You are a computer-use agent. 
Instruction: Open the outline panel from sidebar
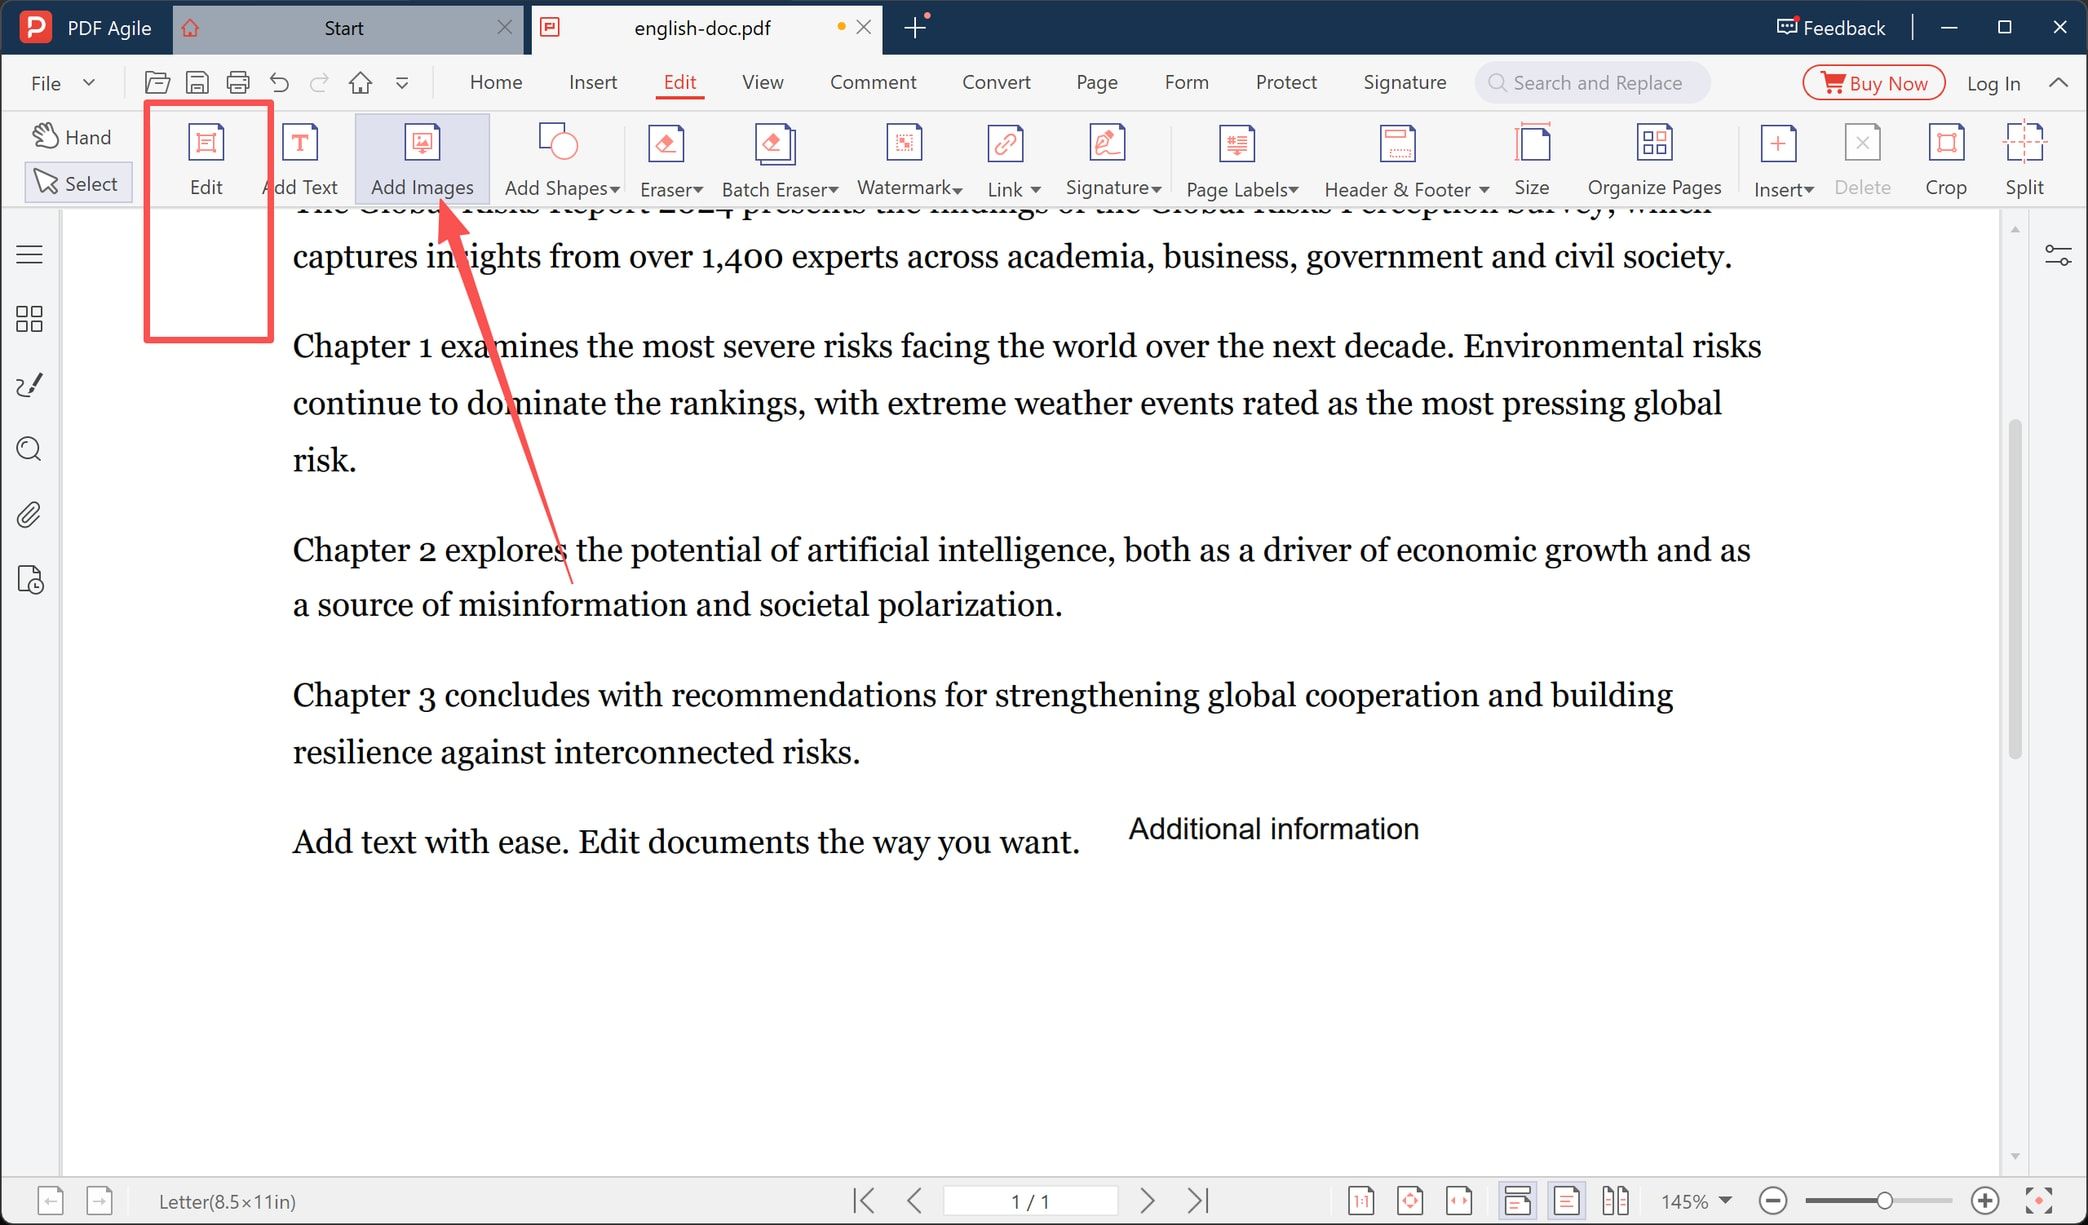[x=30, y=255]
